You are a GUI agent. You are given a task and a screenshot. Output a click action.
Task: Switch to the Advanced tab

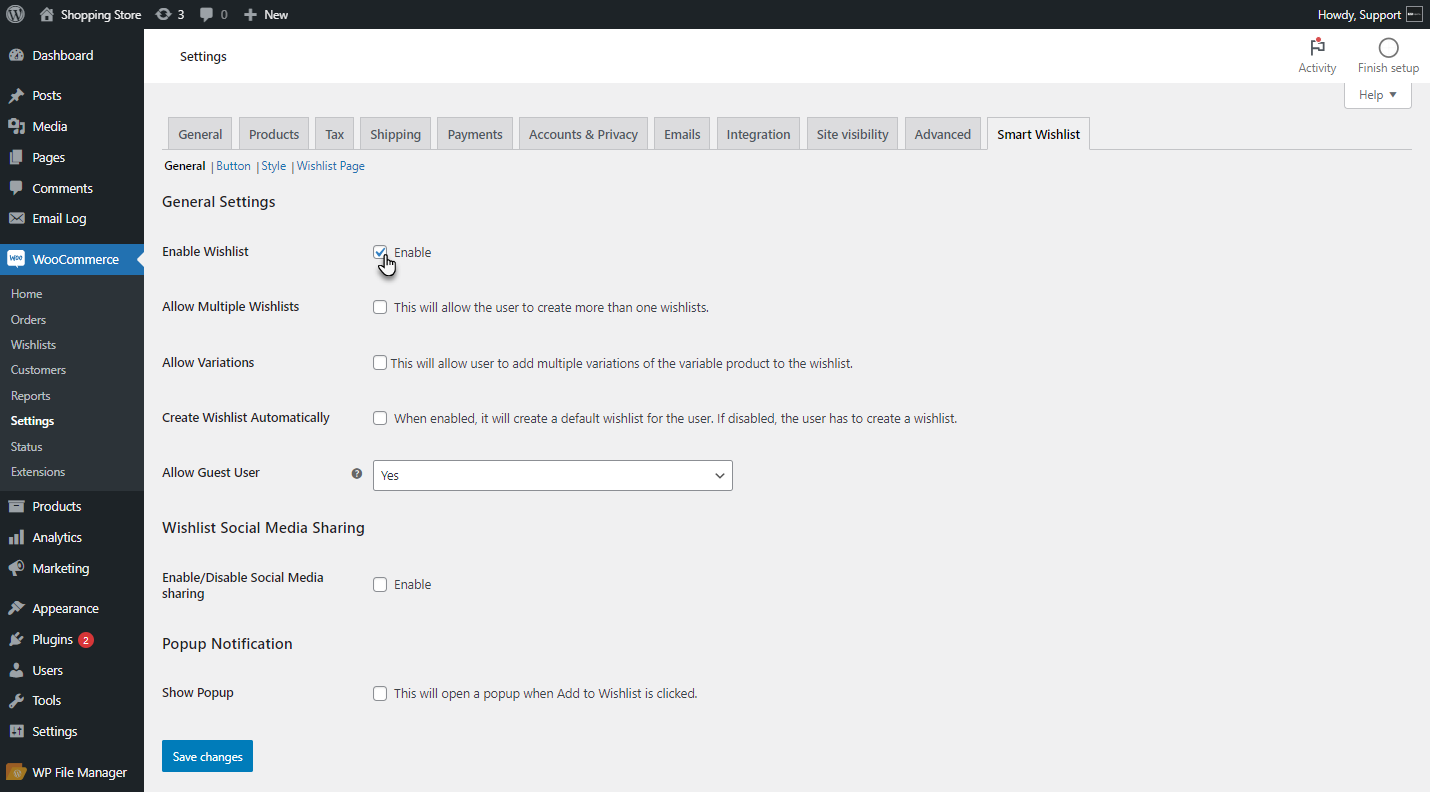pyautogui.click(x=943, y=134)
